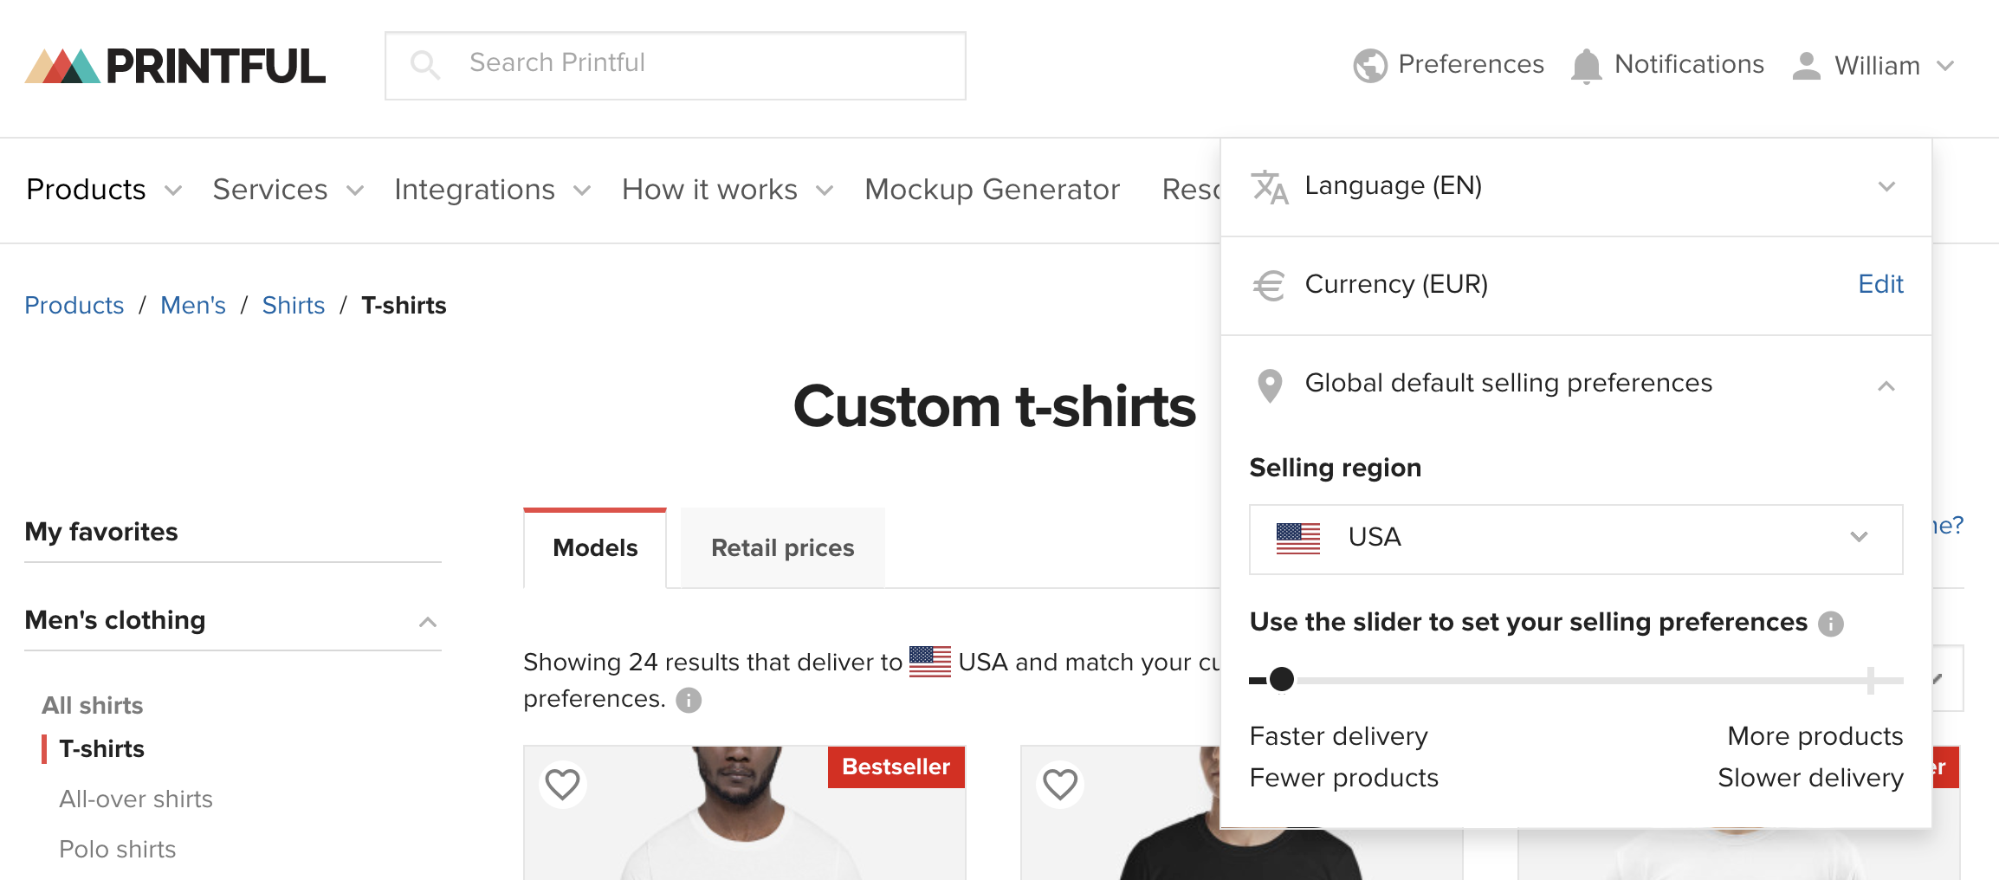
Task: Select Polo shirts in sidebar
Action: 117,849
